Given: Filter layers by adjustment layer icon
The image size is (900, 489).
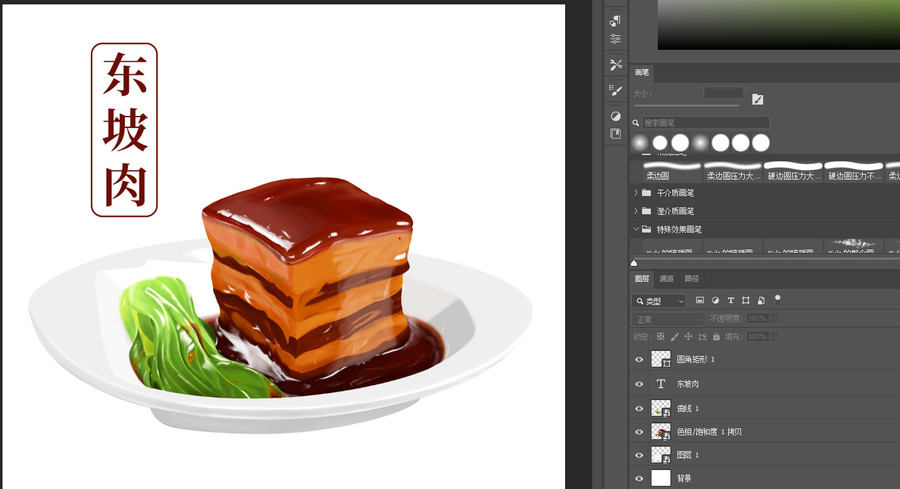Looking at the screenshot, I should coord(715,300).
